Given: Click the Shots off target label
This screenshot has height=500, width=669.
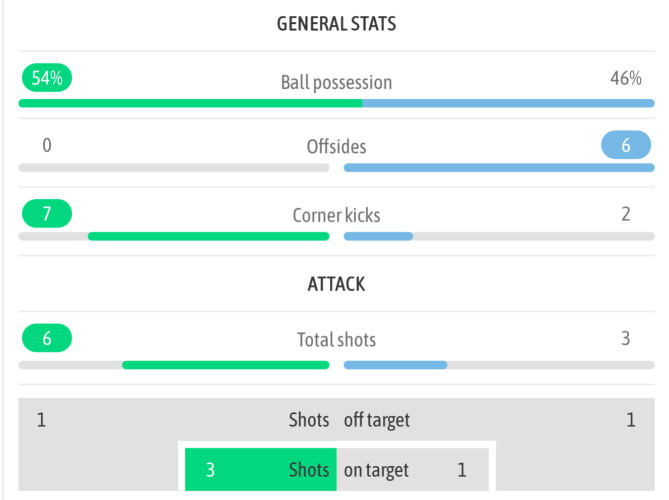Looking at the screenshot, I should (x=349, y=420).
